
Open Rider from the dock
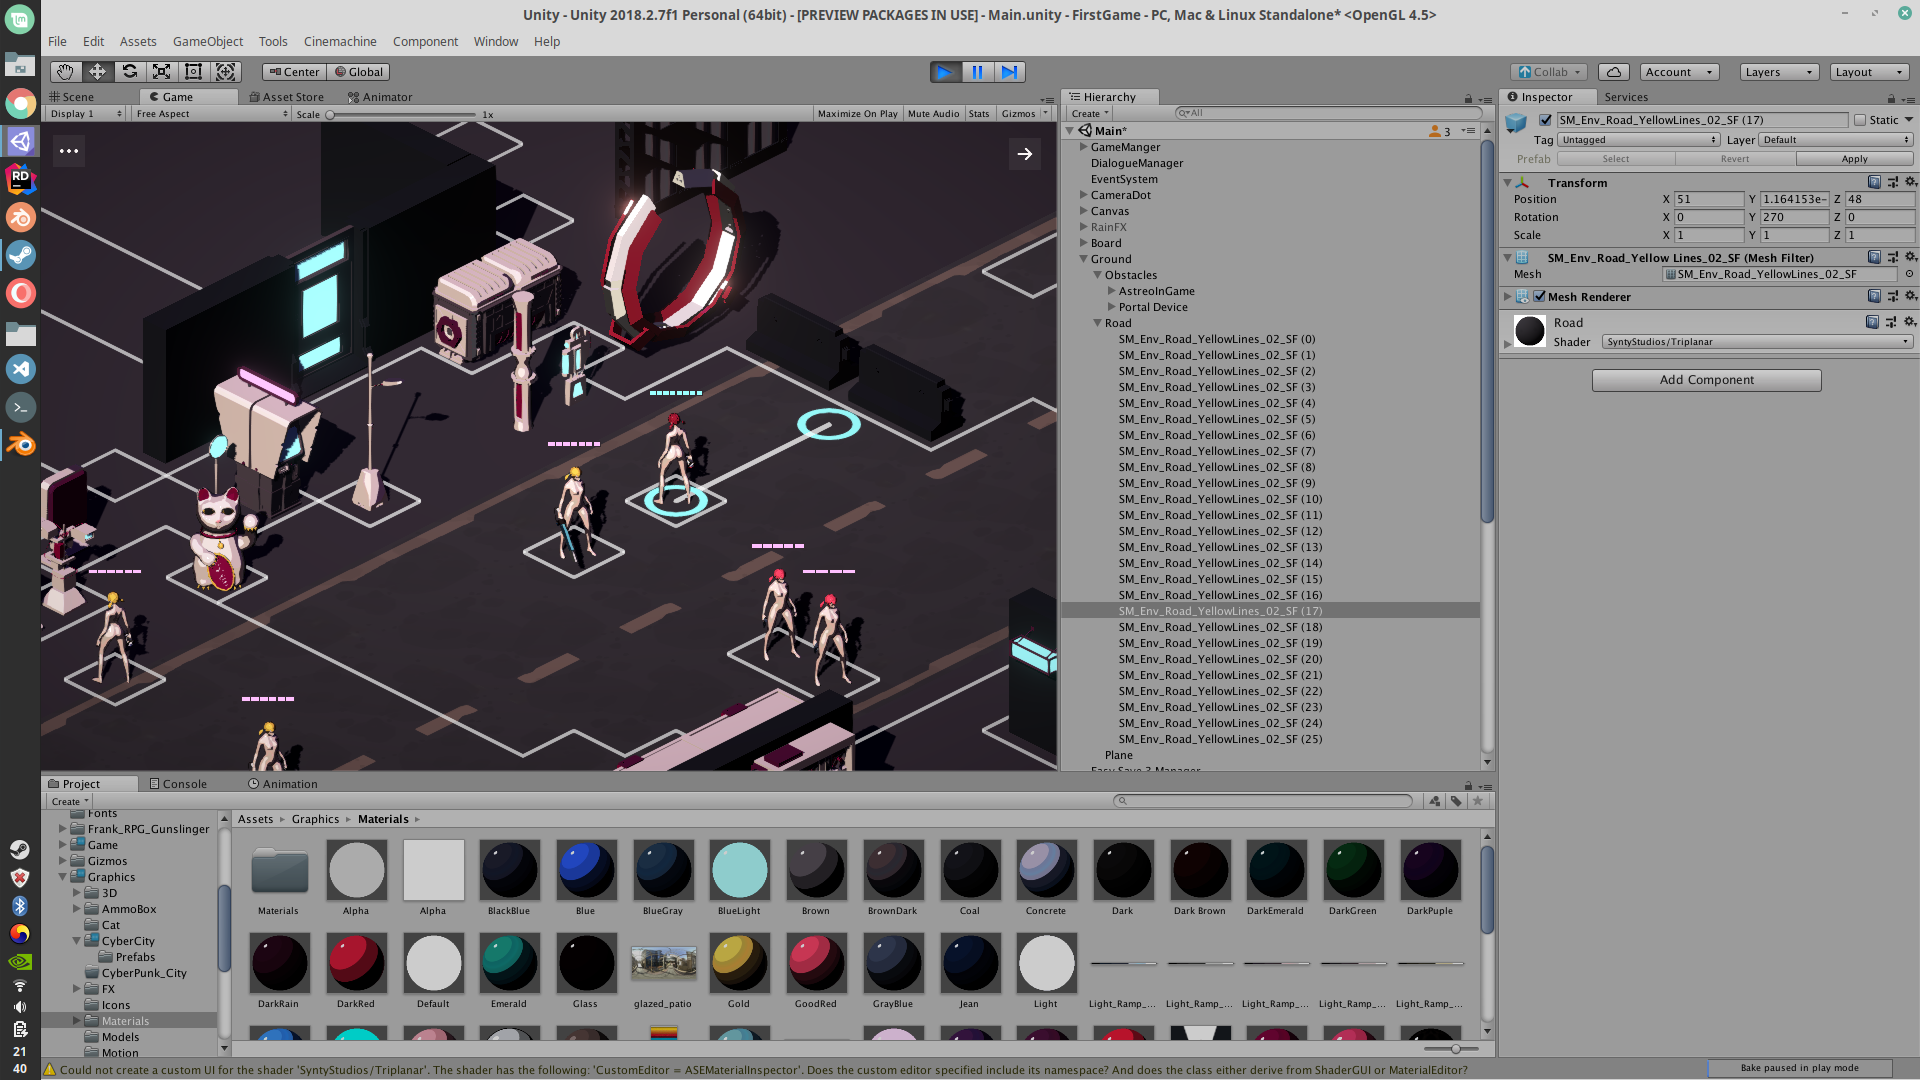[20, 179]
